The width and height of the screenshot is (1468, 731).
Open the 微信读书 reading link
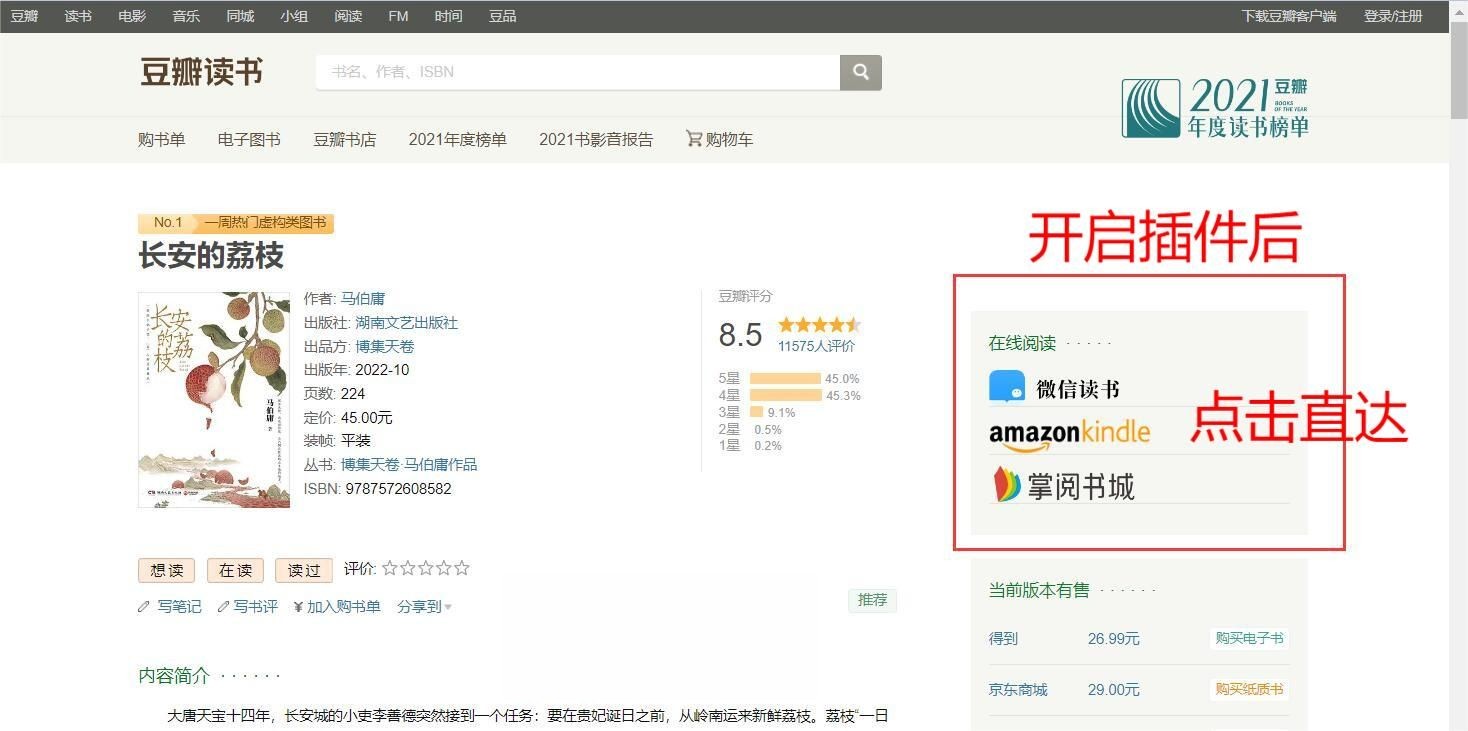(1054, 387)
